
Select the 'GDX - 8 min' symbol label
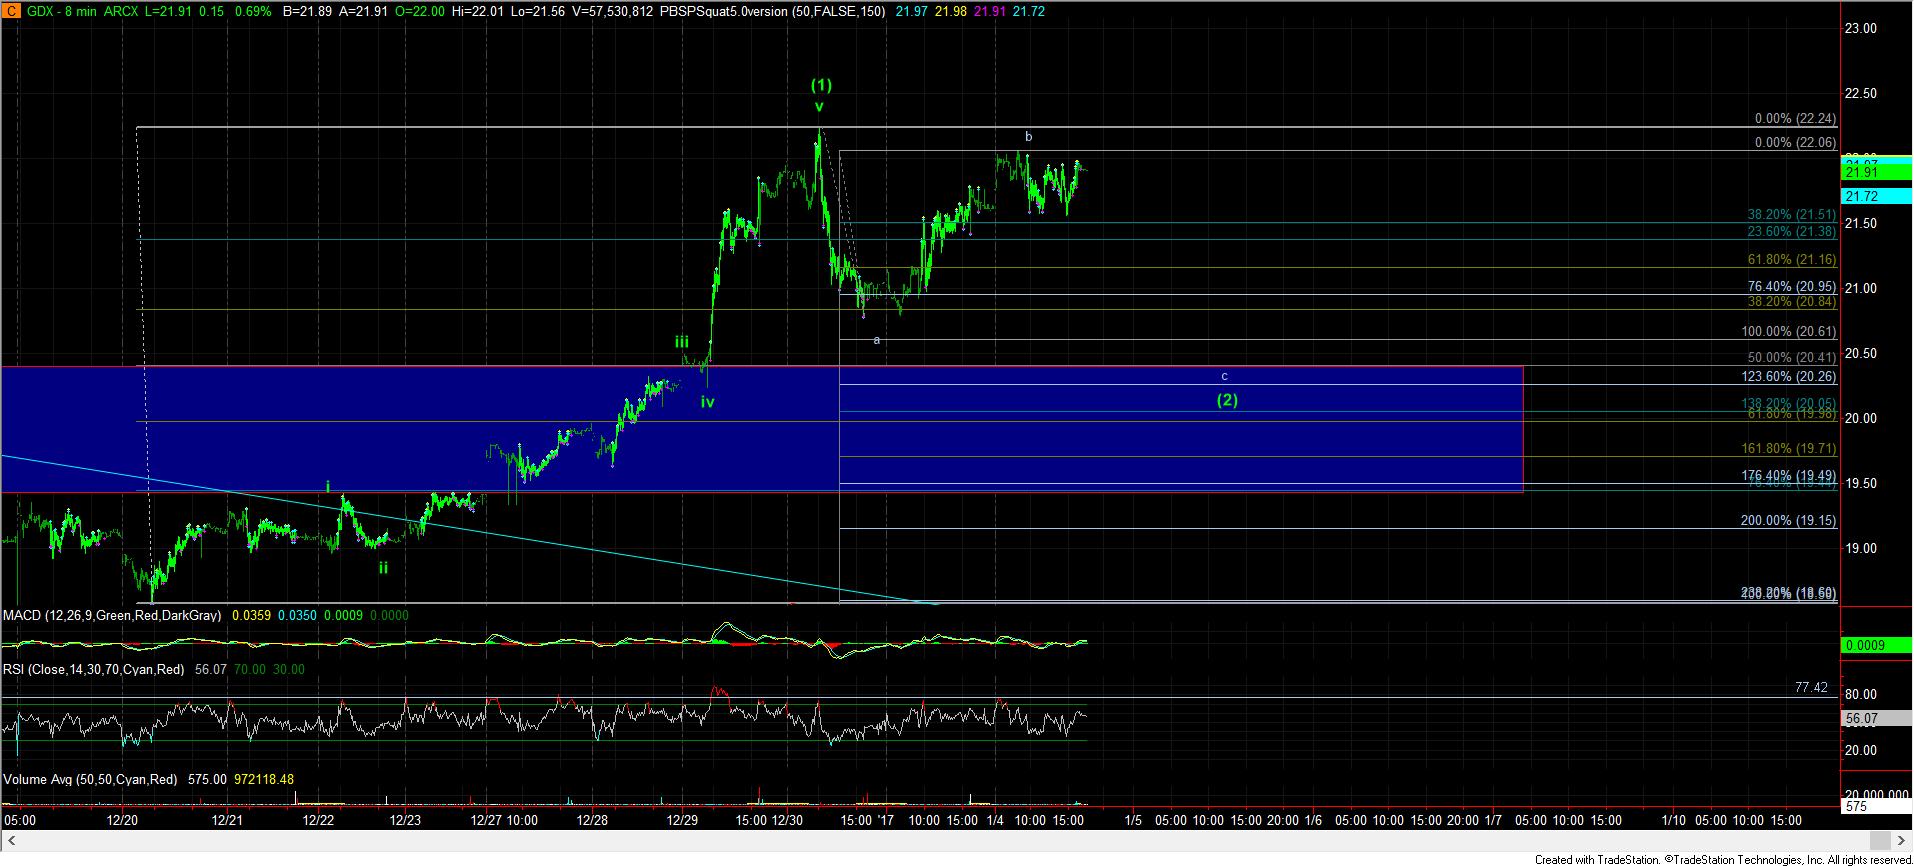61,10
